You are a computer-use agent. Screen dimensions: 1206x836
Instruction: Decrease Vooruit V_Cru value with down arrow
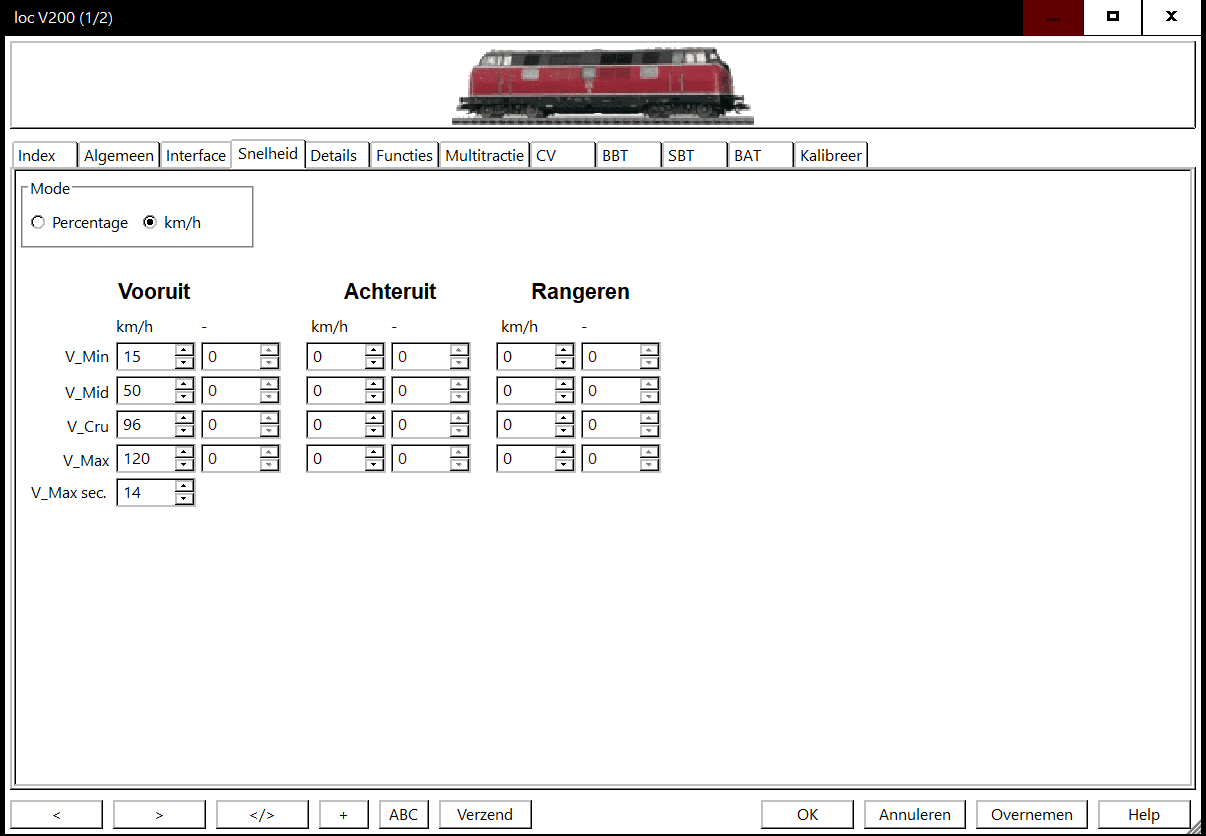tap(184, 431)
